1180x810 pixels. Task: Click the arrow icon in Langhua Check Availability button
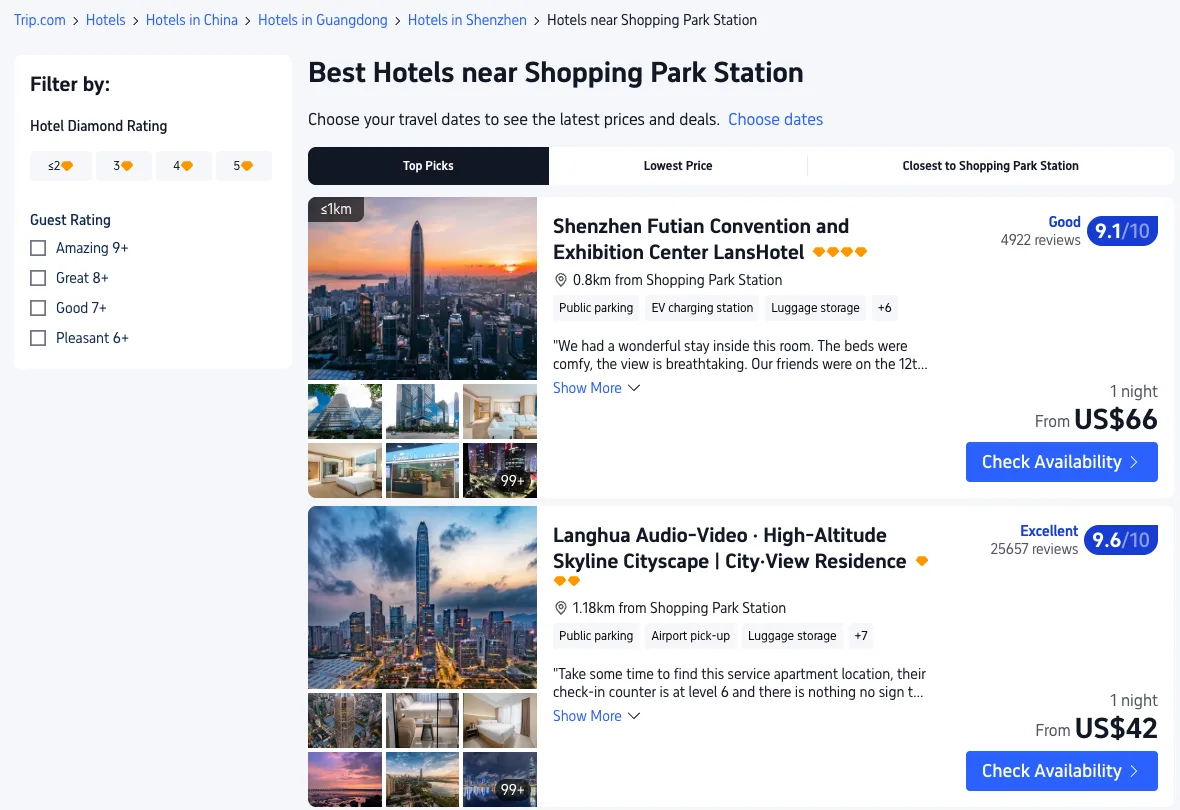[x=1133, y=771]
